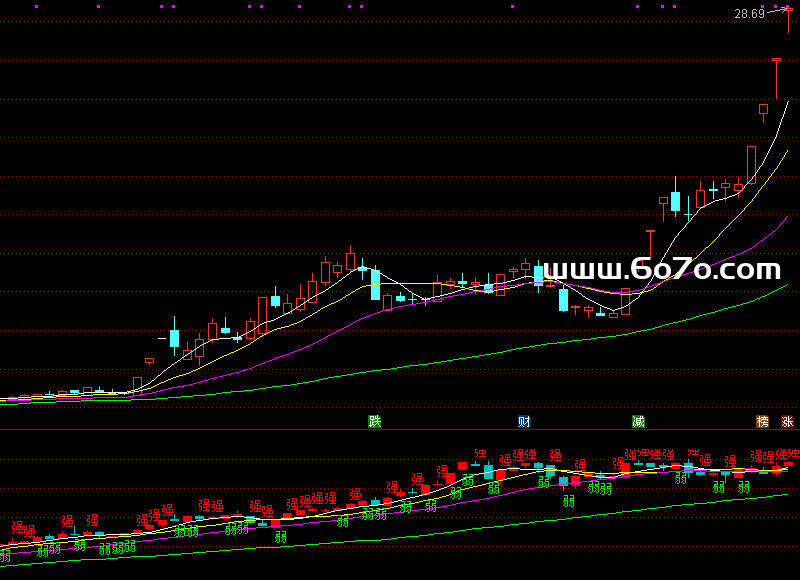Open the orange 榜 marker icon
The width and height of the screenshot is (800, 580).
tap(763, 421)
